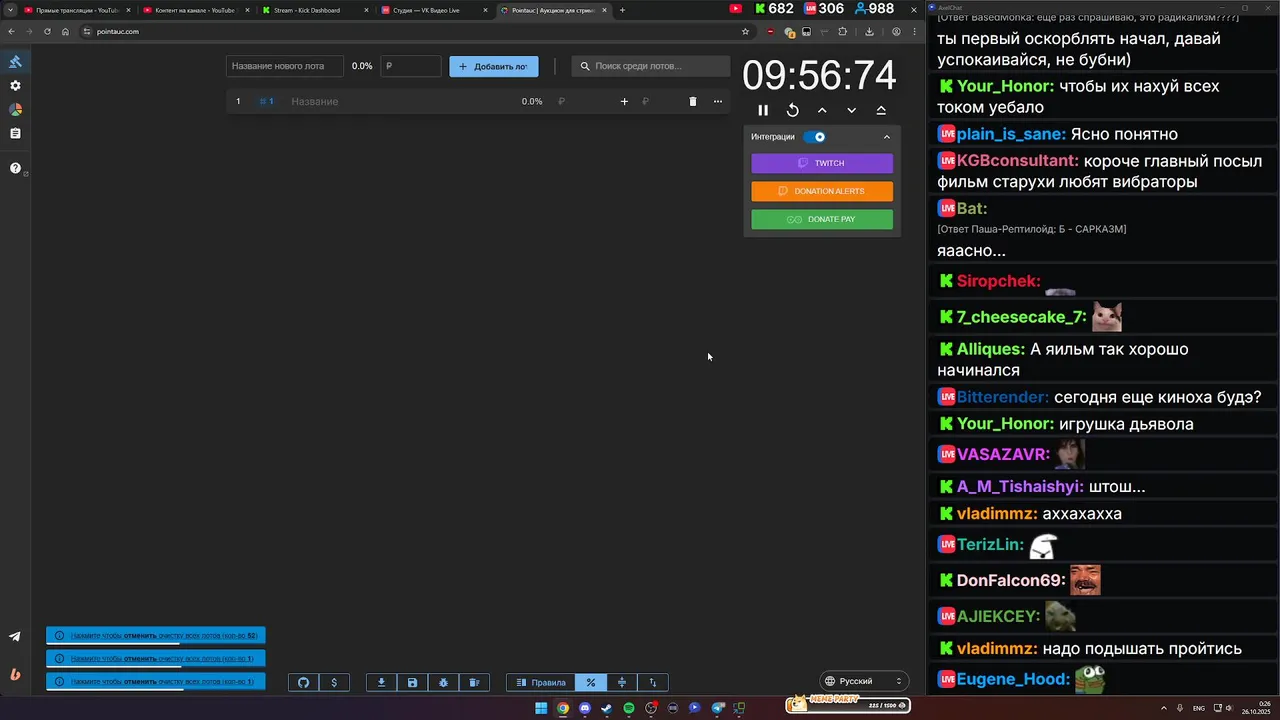This screenshot has height=720, width=1280.
Task: Clear all lots with the sweep icon
Action: 474,682
